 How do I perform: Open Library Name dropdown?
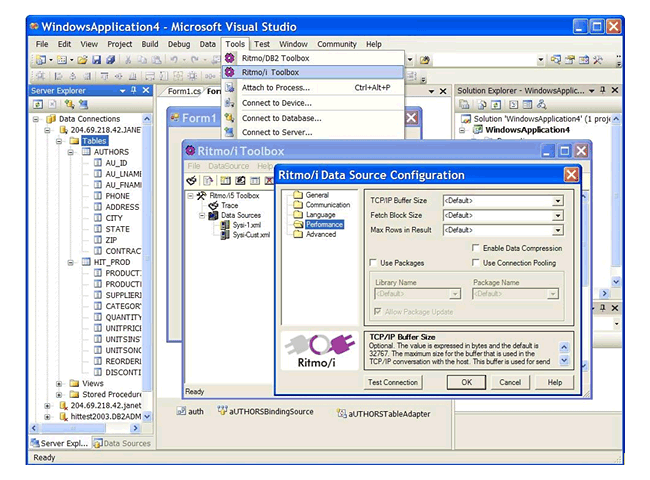(x=455, y=294)
